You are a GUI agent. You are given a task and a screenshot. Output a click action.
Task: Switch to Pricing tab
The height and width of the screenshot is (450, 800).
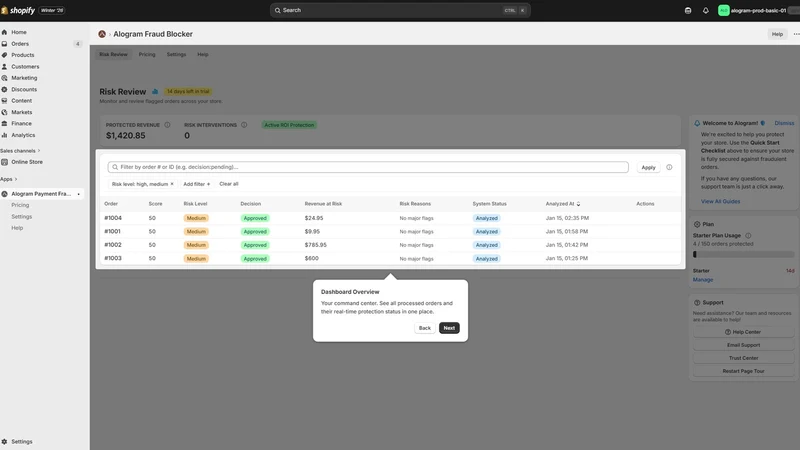coord(147,55)
